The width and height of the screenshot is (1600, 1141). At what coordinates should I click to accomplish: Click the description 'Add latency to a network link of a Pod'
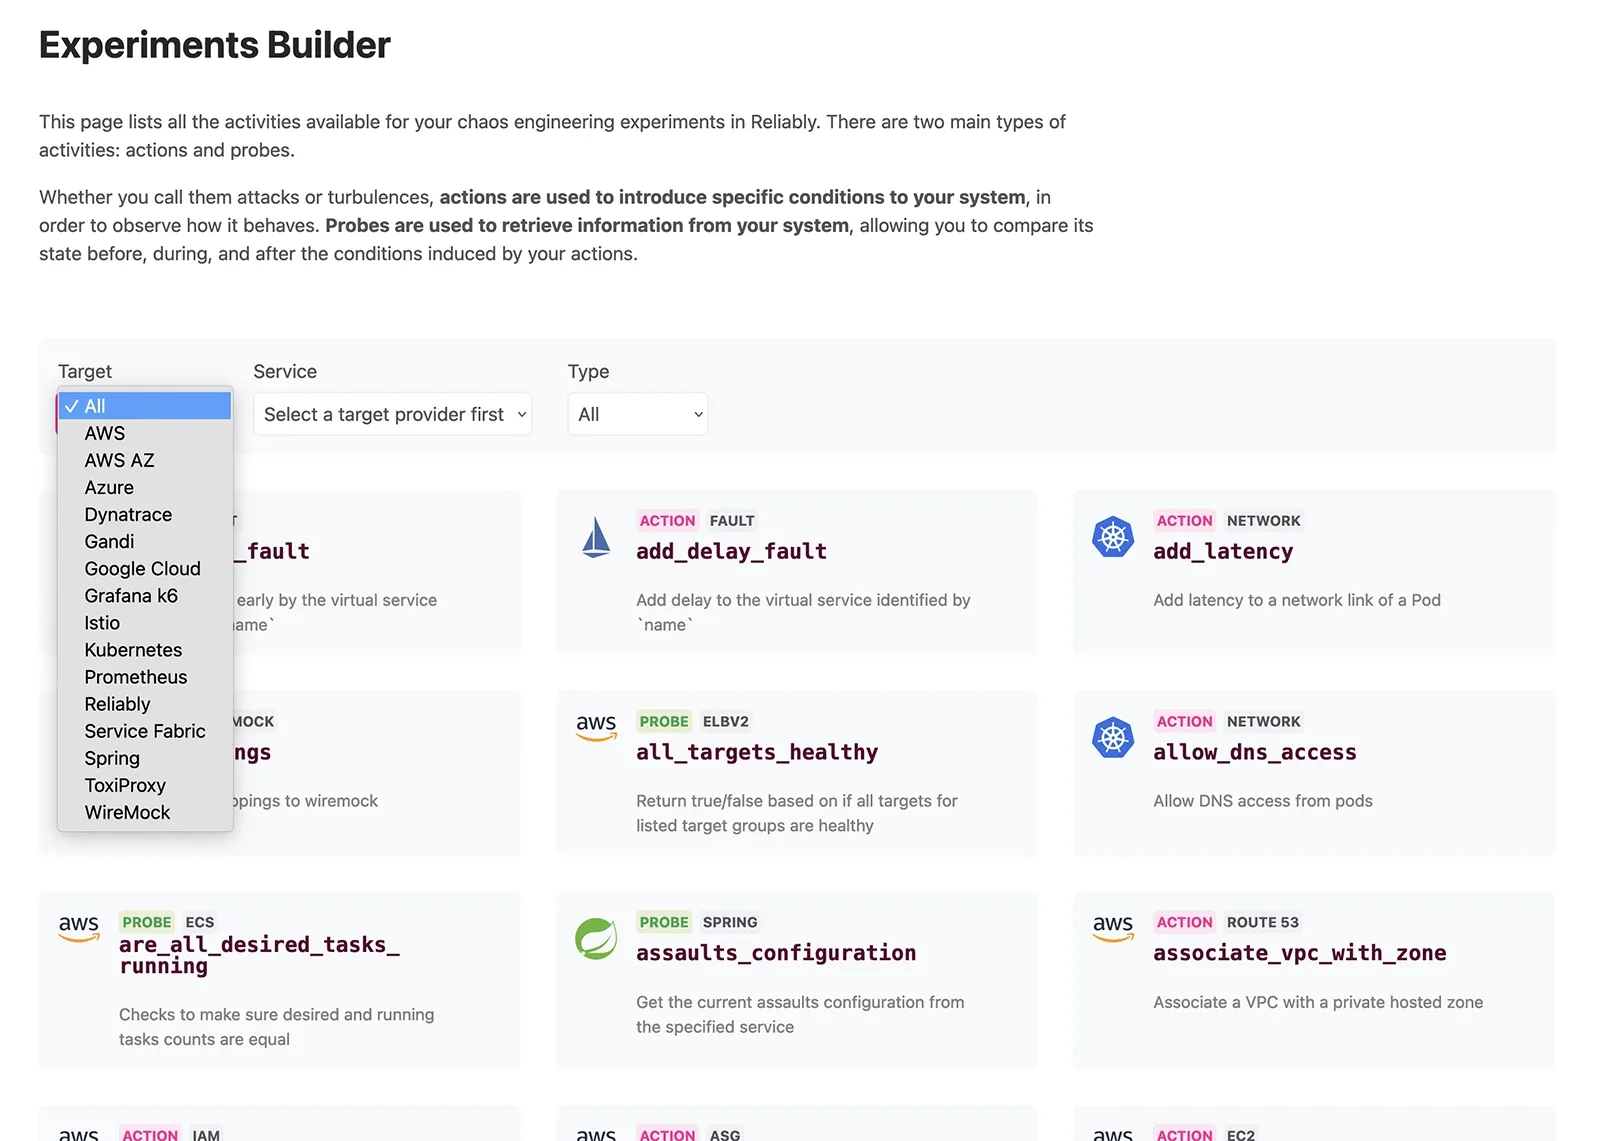coord(1297,600)
